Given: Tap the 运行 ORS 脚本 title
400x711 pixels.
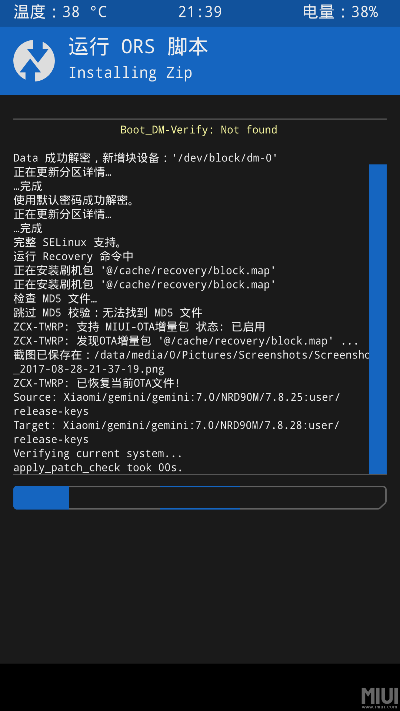Looking at the screenshot, I should (138, 47).
